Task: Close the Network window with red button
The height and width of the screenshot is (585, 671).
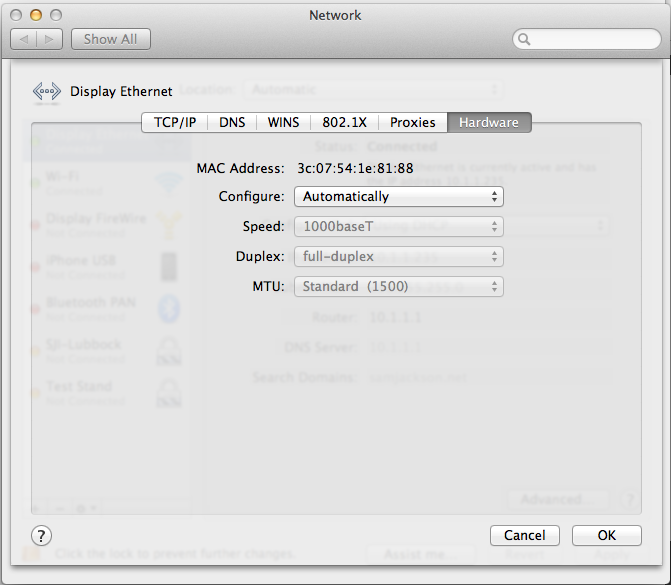Action: (x=16, y=15)
